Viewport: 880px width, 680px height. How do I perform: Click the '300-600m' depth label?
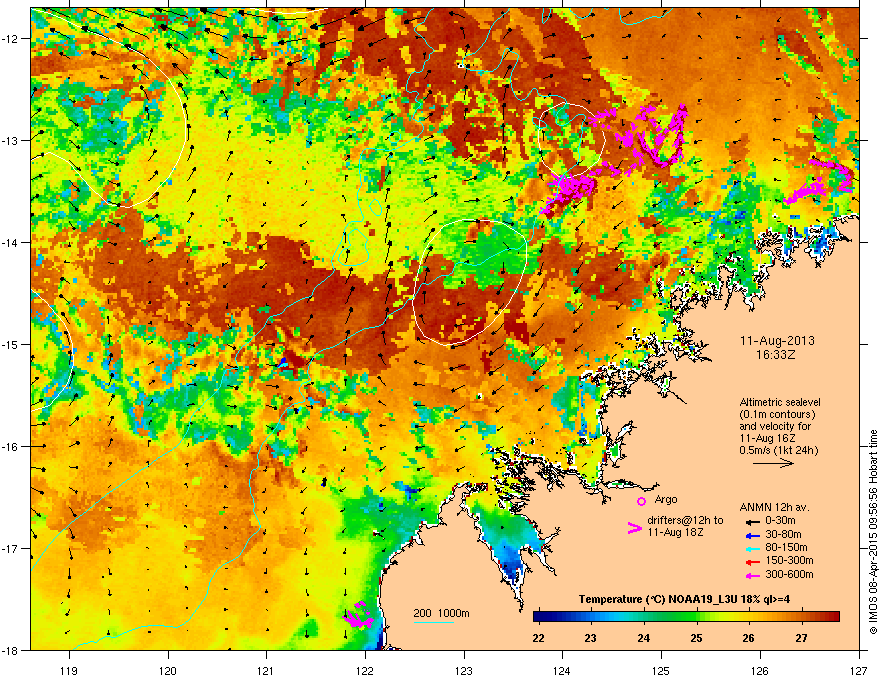pos(789,575)
